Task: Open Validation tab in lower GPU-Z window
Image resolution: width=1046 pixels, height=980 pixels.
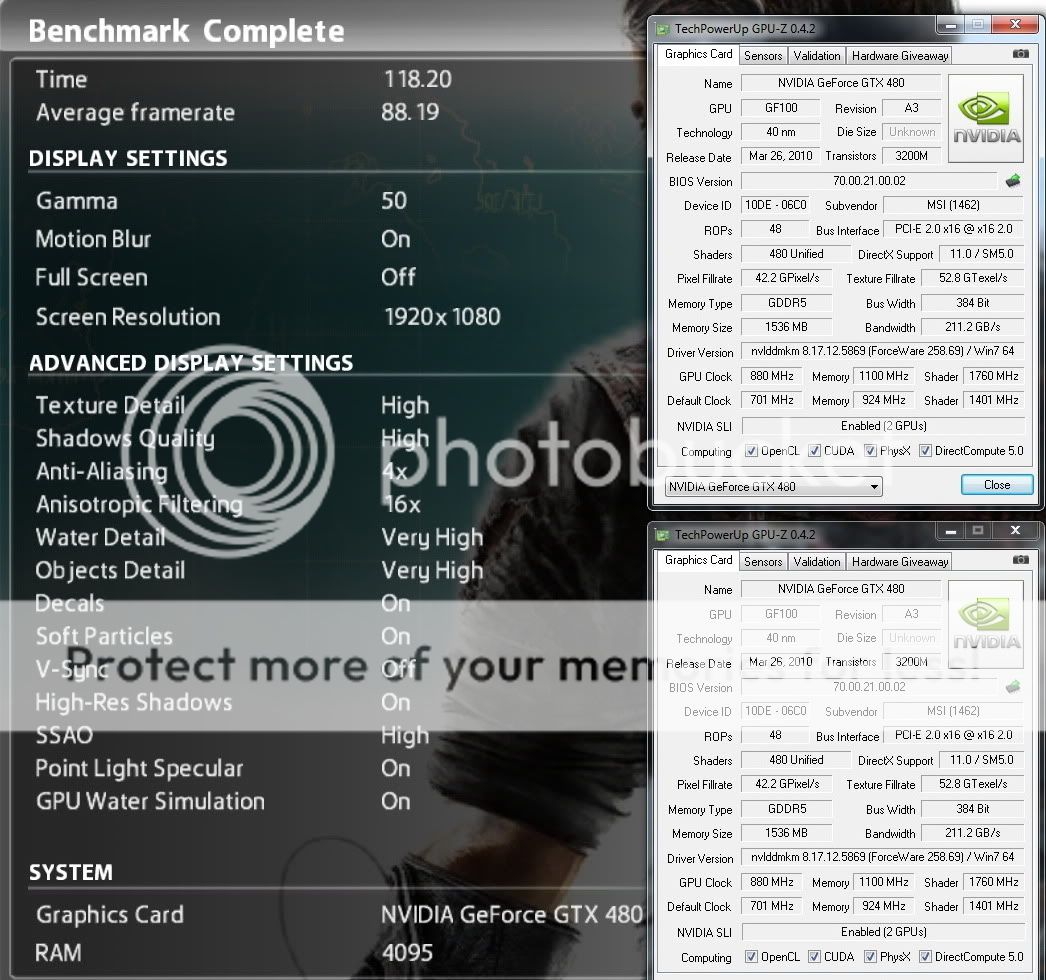Action: tap(817, 562)
